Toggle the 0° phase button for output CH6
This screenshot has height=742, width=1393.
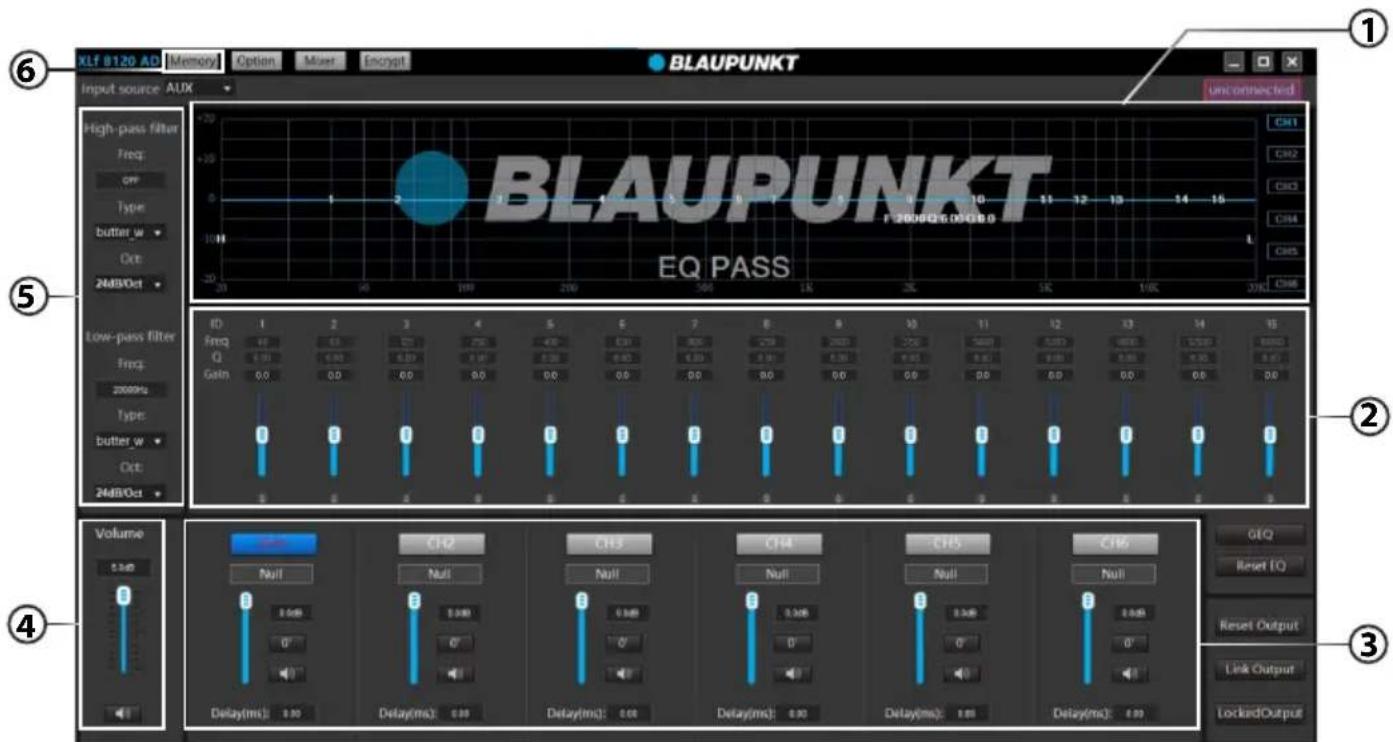point(1129,643)
